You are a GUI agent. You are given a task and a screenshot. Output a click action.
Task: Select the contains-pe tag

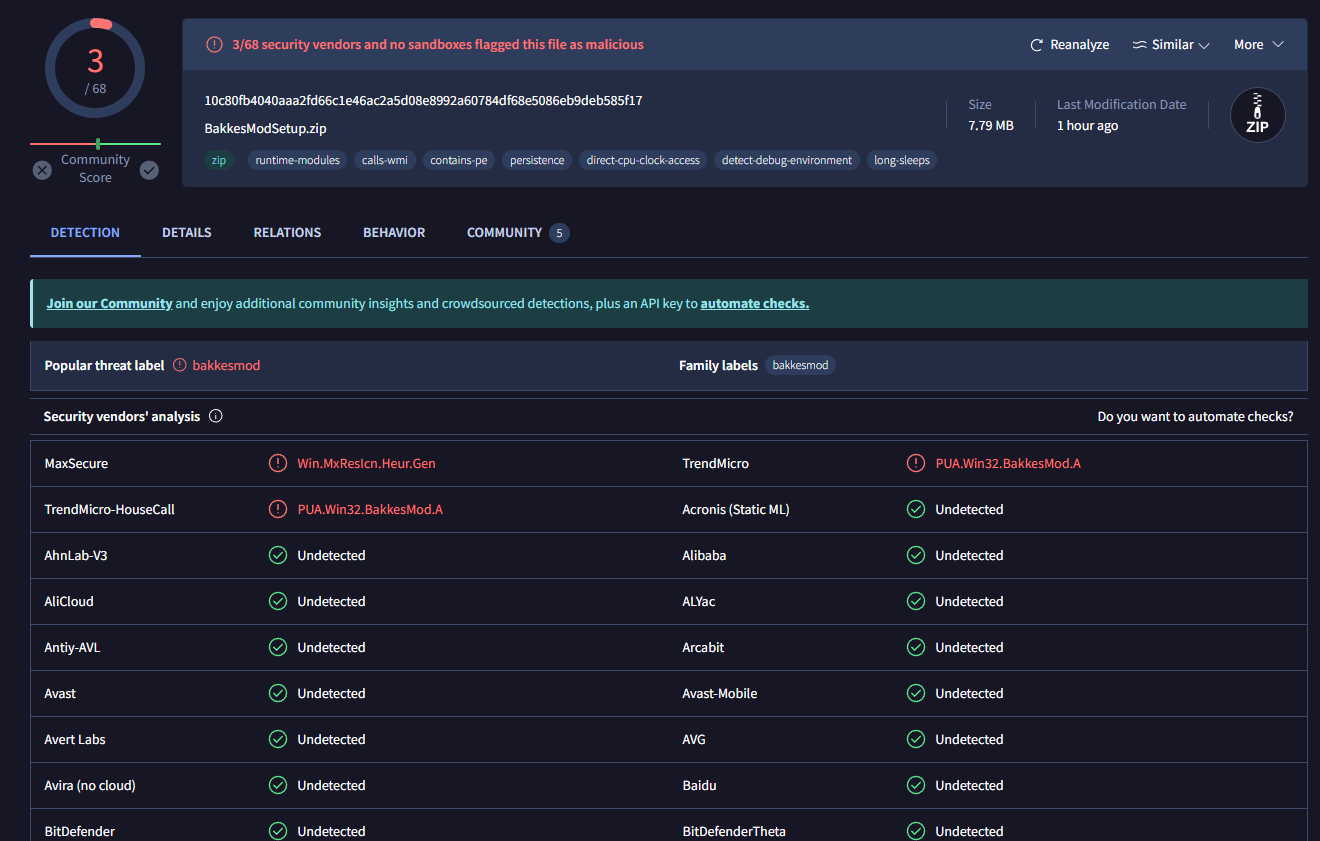pos(459,160)
